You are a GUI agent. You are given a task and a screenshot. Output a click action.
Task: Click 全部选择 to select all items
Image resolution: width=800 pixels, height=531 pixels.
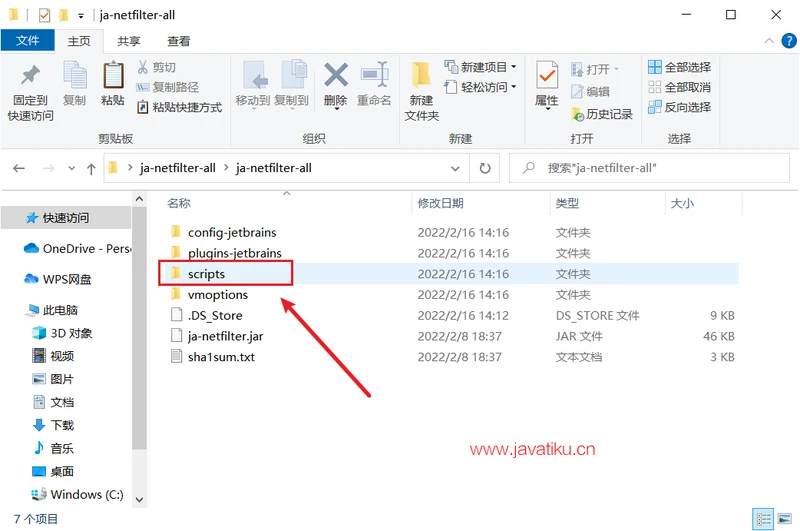(x=679, y=67)
